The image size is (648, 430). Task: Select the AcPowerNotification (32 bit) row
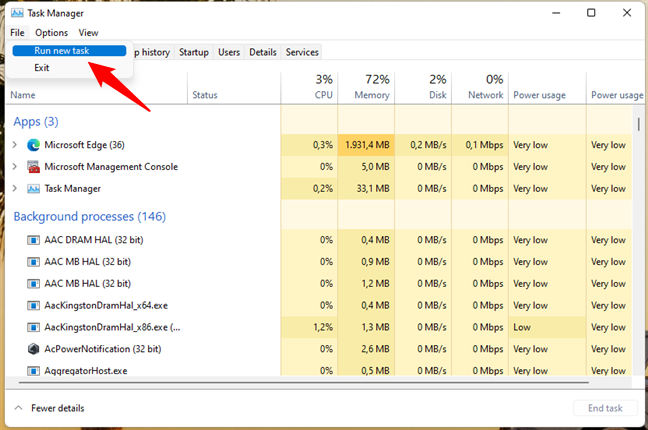(x=319, y=349)
